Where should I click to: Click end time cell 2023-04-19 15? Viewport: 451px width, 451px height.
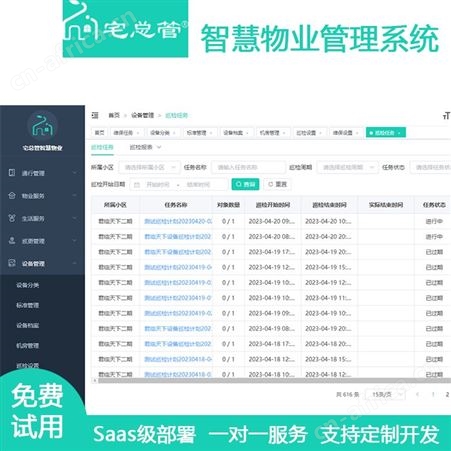328,267
